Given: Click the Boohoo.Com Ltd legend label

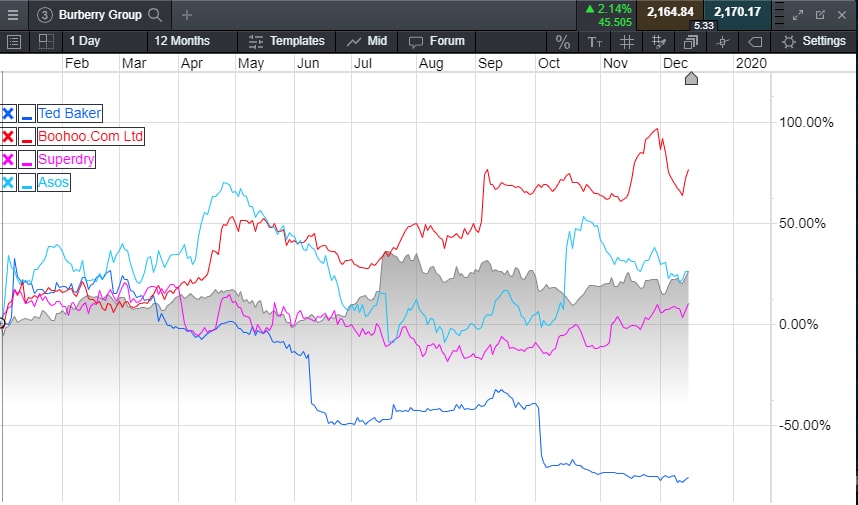Looking at the screenshot, I should click(90, 136).
